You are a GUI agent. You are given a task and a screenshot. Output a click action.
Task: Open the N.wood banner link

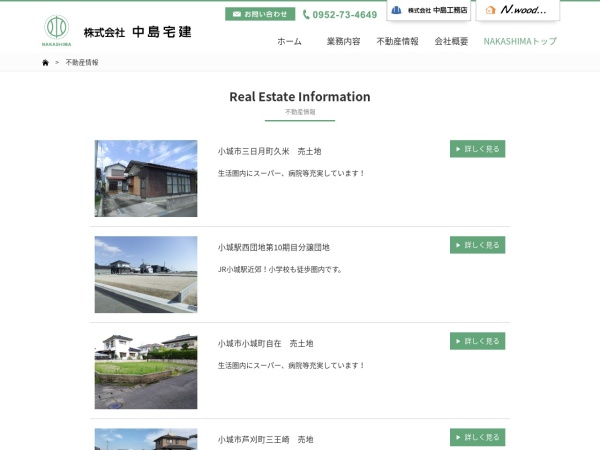tap(518, 10)
